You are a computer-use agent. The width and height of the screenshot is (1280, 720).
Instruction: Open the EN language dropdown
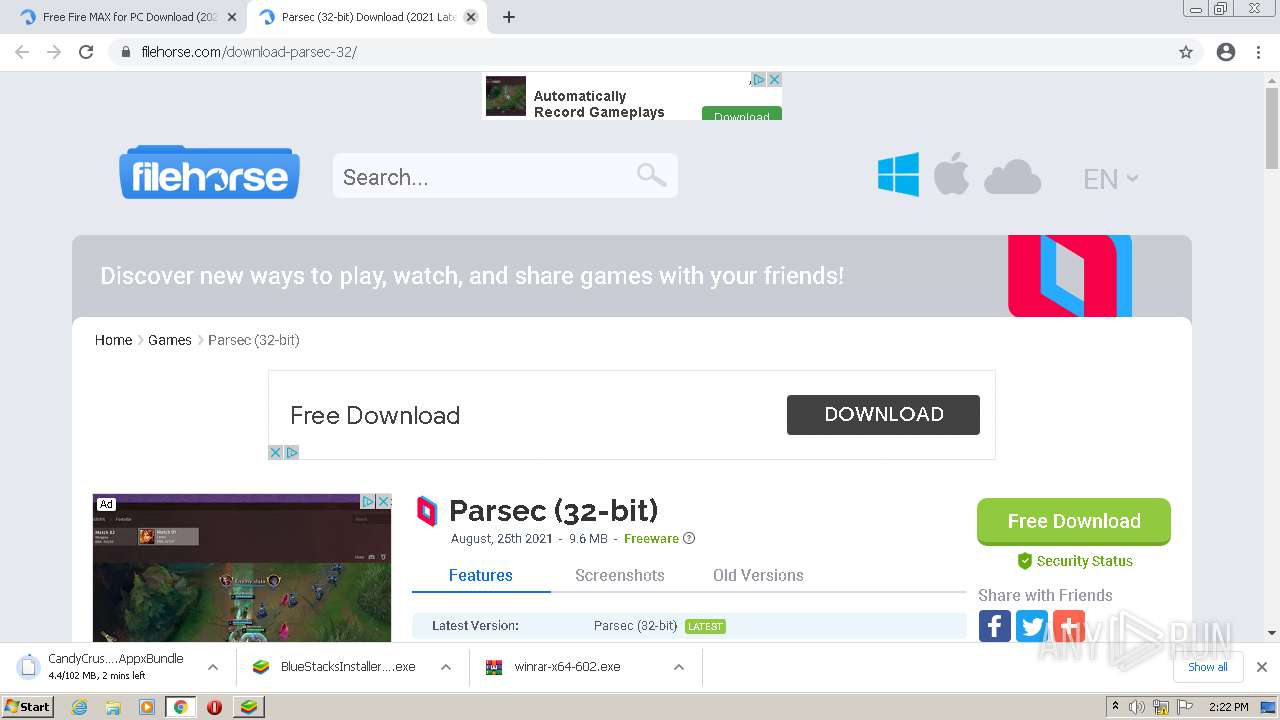[x=1110, y=179]
